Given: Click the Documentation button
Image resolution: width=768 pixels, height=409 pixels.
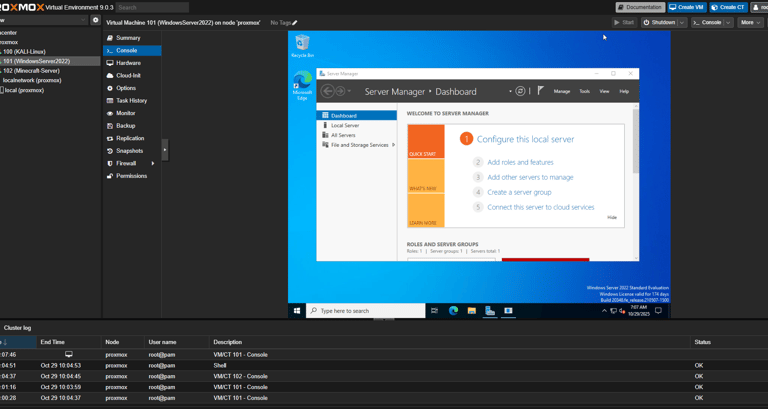Looking at the screenshot, I should [640, 7].
